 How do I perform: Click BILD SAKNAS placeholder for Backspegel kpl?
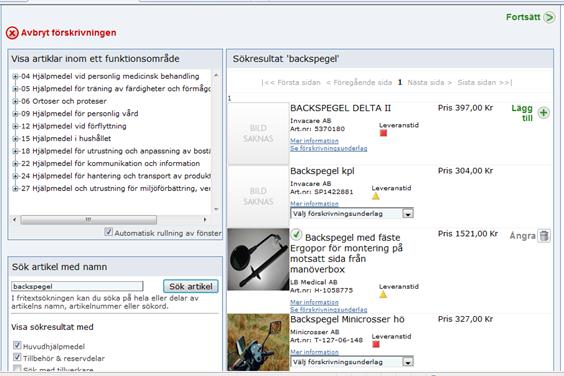[x=258, y=196]
